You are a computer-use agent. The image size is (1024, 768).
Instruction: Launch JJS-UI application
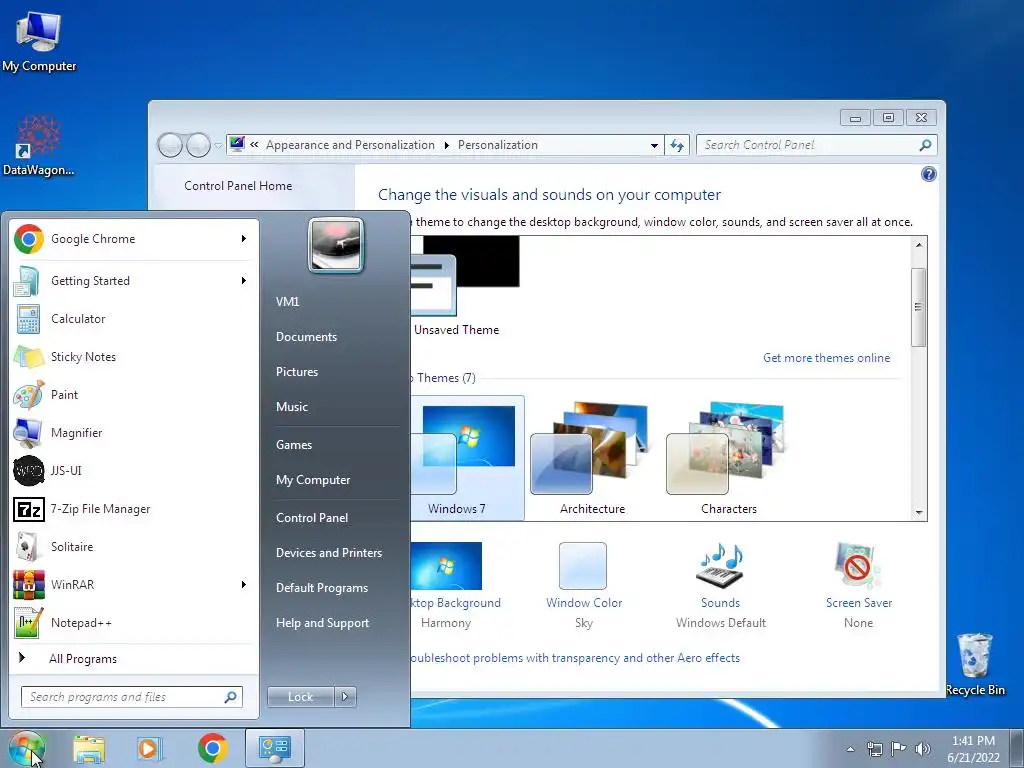[x=133, y=470]
